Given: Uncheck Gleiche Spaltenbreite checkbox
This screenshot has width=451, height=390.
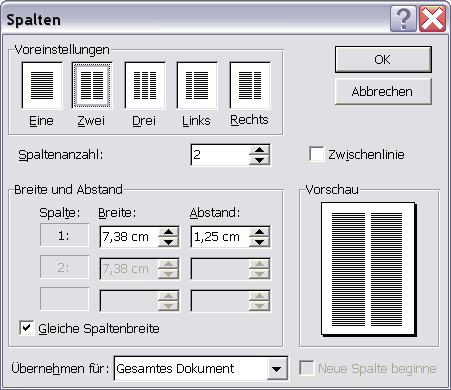Looking at the screenshot, I should [27, 328].
